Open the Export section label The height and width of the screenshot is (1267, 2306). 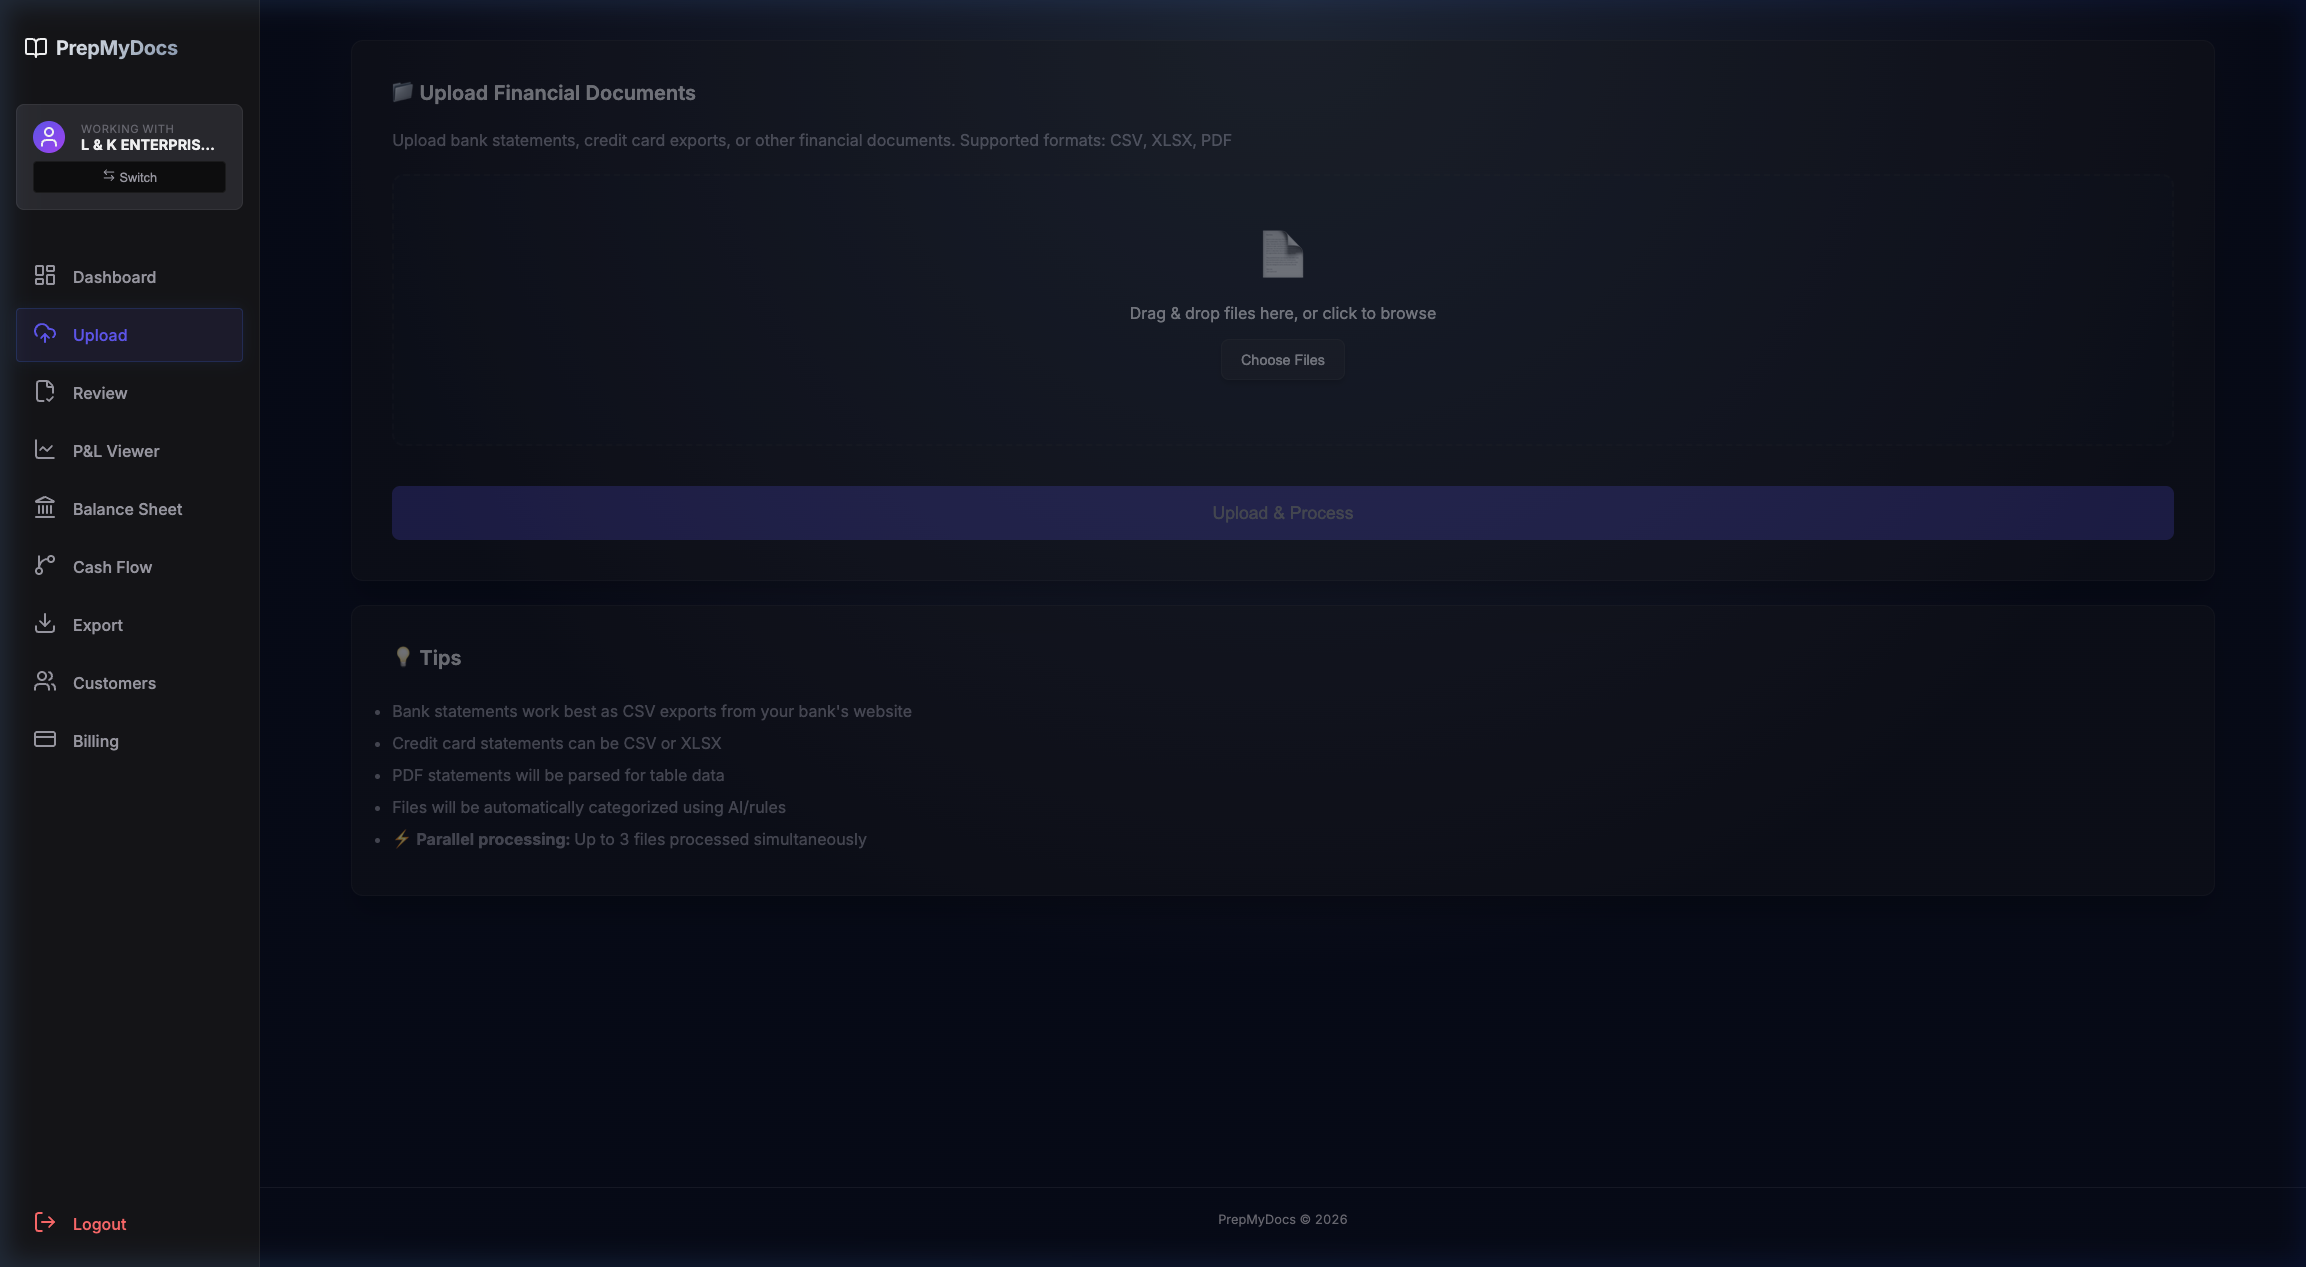point(98,625)
